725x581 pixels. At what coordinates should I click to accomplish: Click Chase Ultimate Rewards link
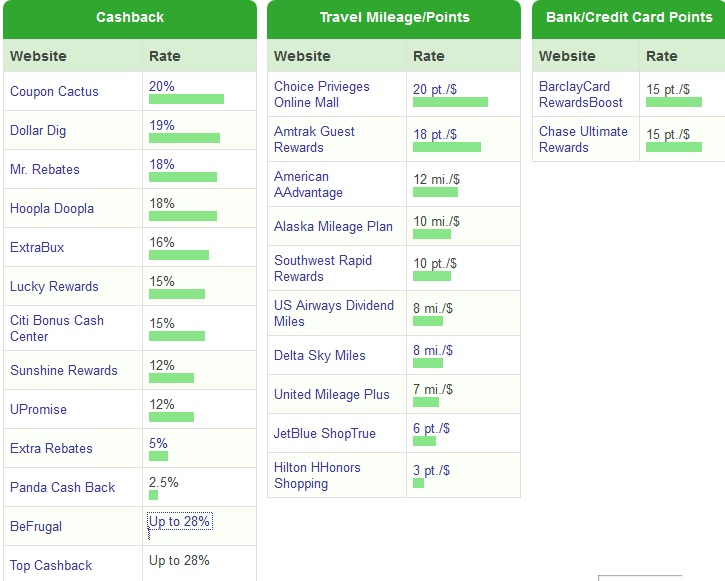[583, 139]
